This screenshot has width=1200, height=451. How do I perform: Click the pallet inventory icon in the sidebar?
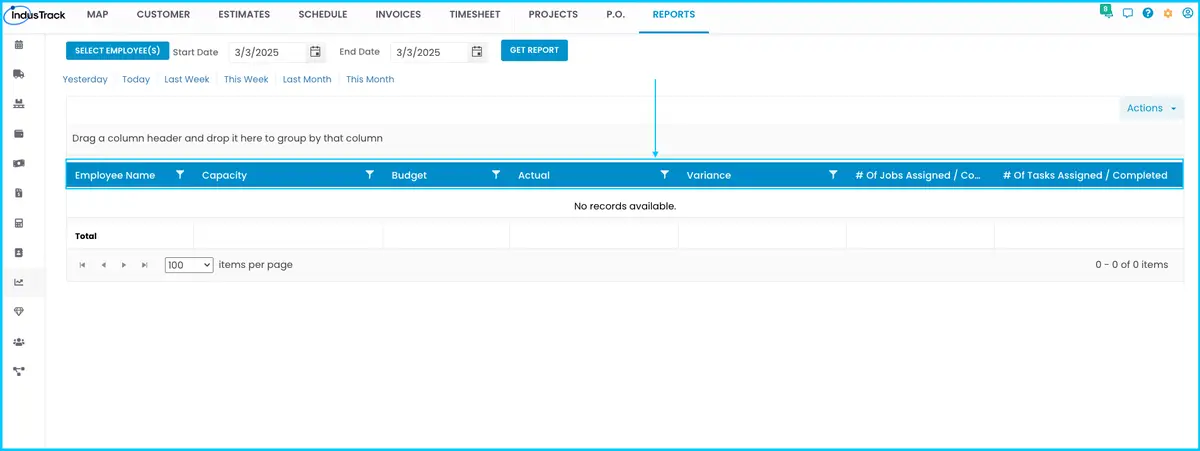point(19,104)
